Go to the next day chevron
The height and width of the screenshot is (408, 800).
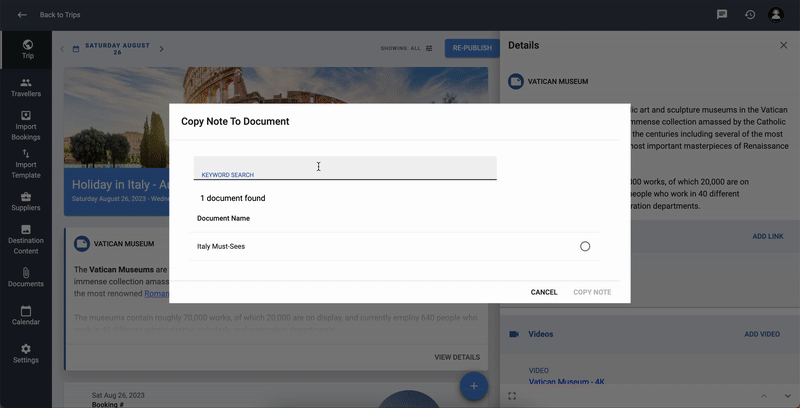point(162,48)
